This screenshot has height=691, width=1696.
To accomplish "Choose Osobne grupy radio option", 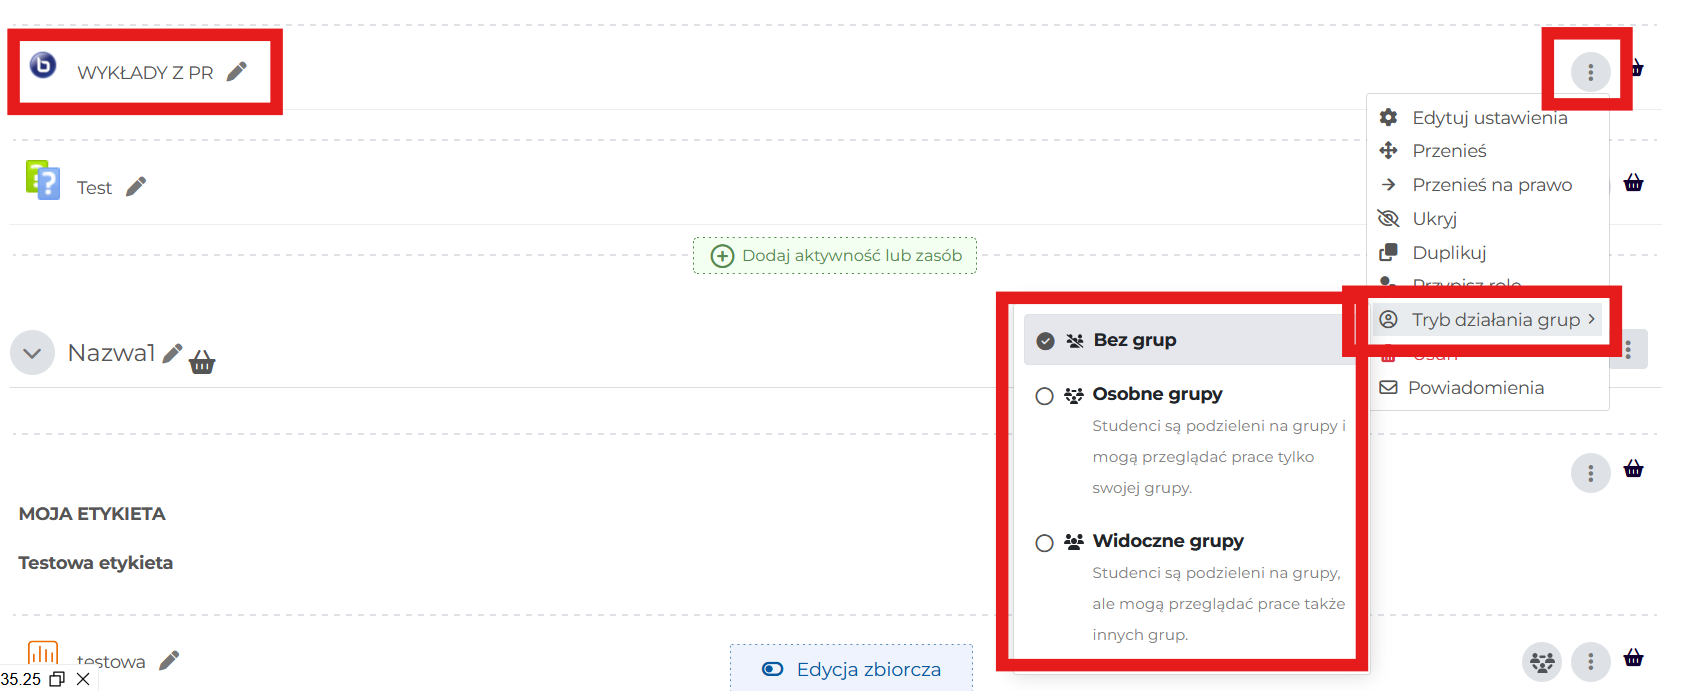I will [1045, 396].
